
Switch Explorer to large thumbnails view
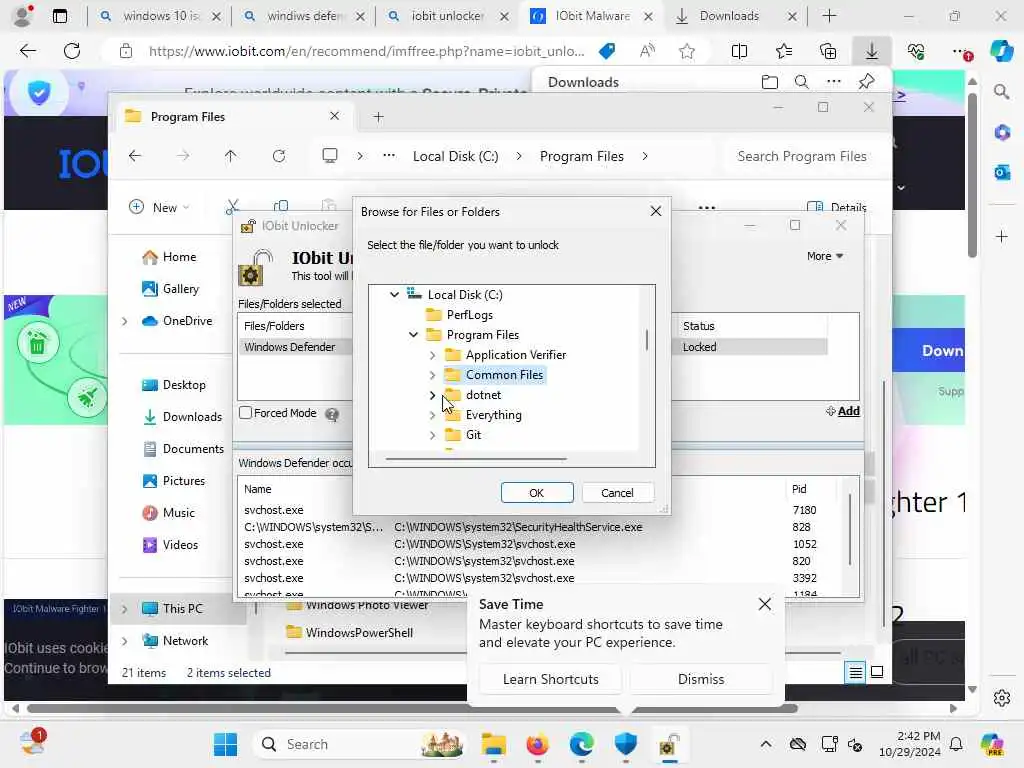click(x=877, y=672)
